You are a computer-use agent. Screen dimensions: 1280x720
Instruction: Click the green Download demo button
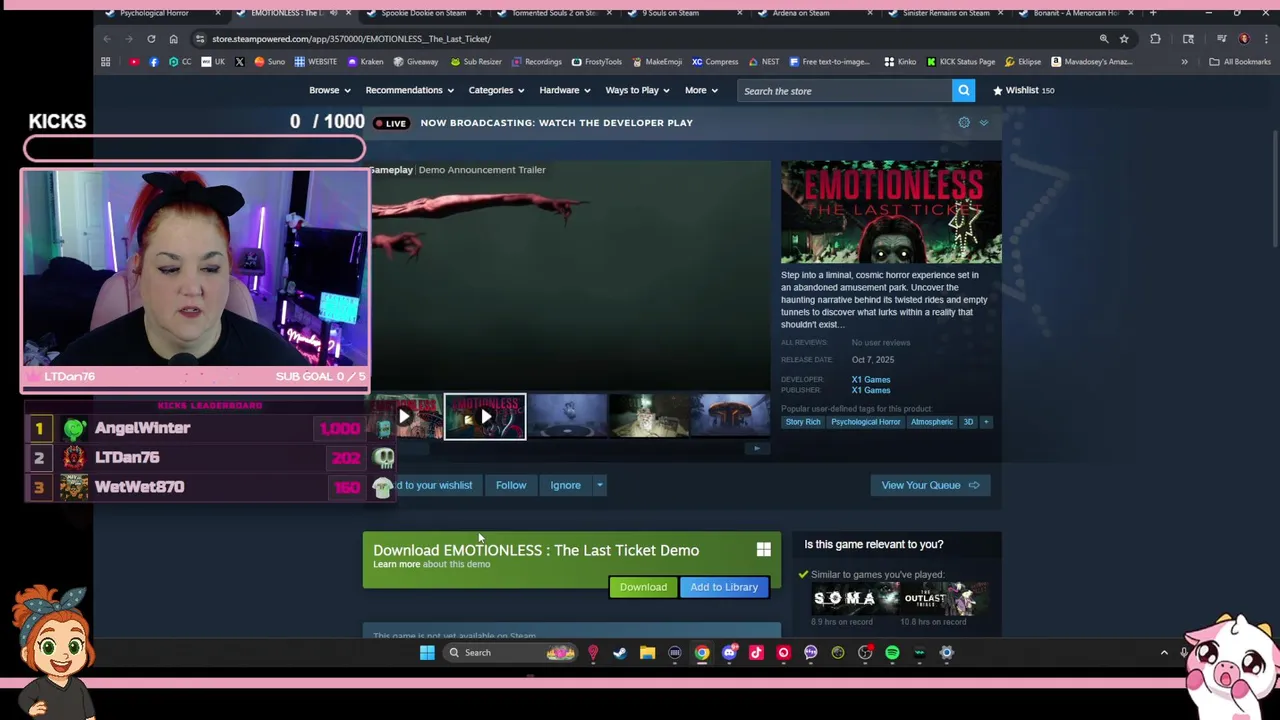click(643, 587)
